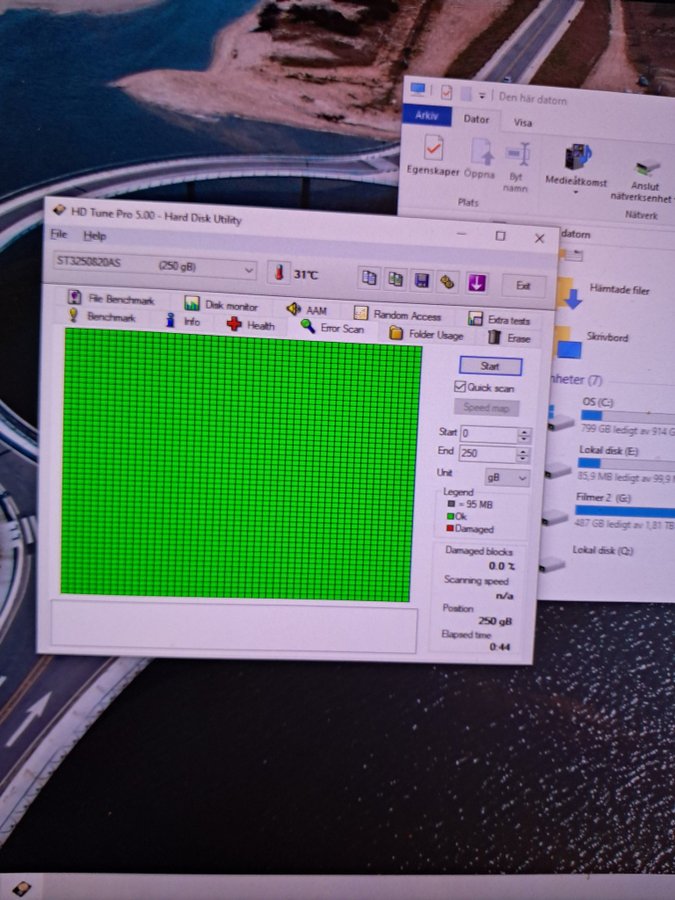The image size is (675, 900).
Task: Click the purple down-arrow icon
Action: click(x=476, y=283)
